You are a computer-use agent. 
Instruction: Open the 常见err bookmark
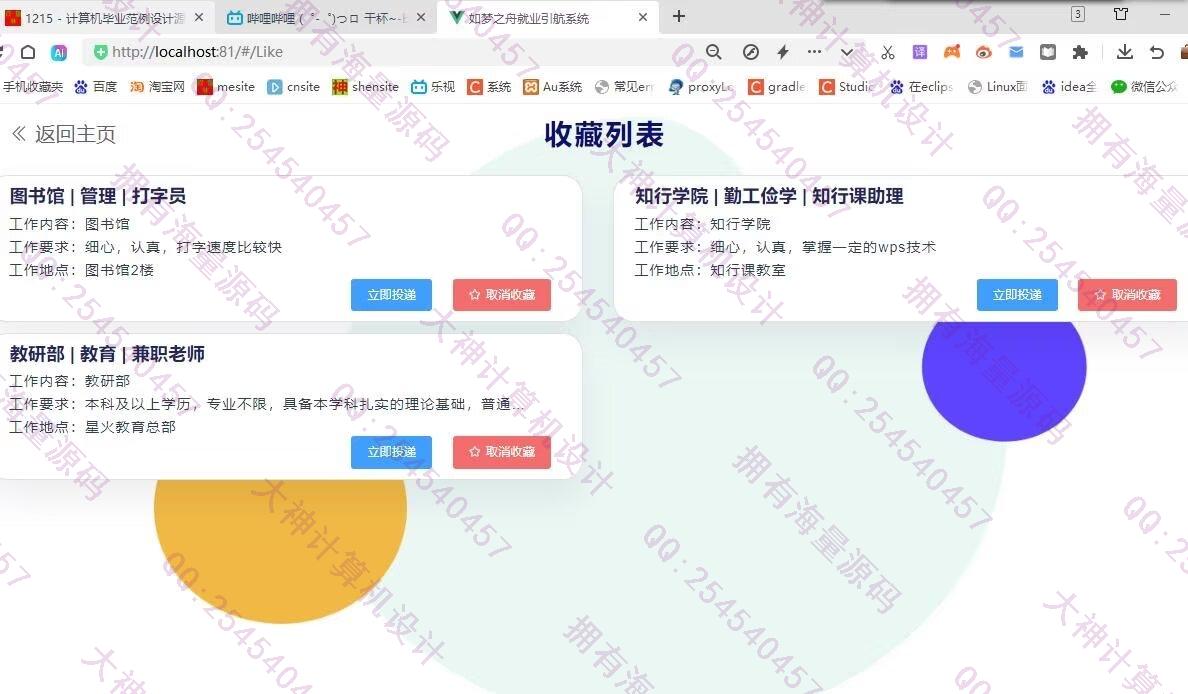click(x=623, y=87)
